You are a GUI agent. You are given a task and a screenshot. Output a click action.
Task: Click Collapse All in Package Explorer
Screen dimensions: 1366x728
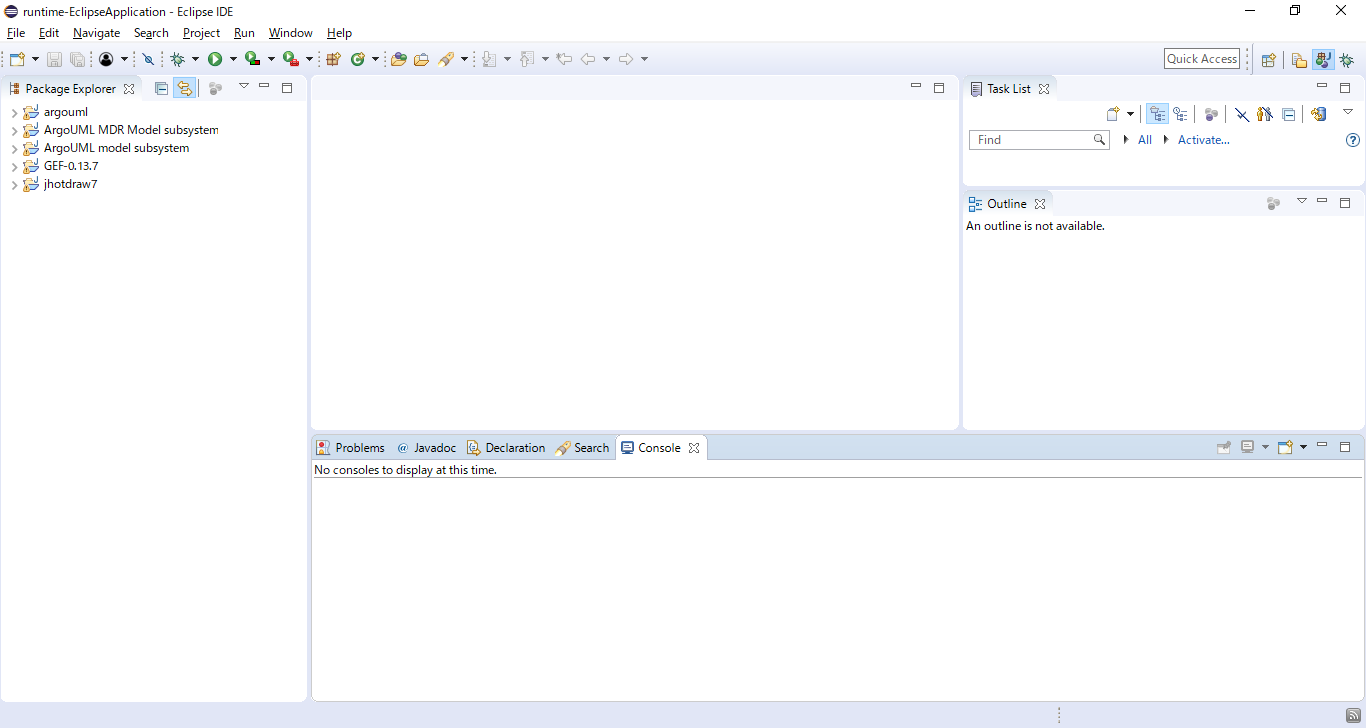[161, 88]
